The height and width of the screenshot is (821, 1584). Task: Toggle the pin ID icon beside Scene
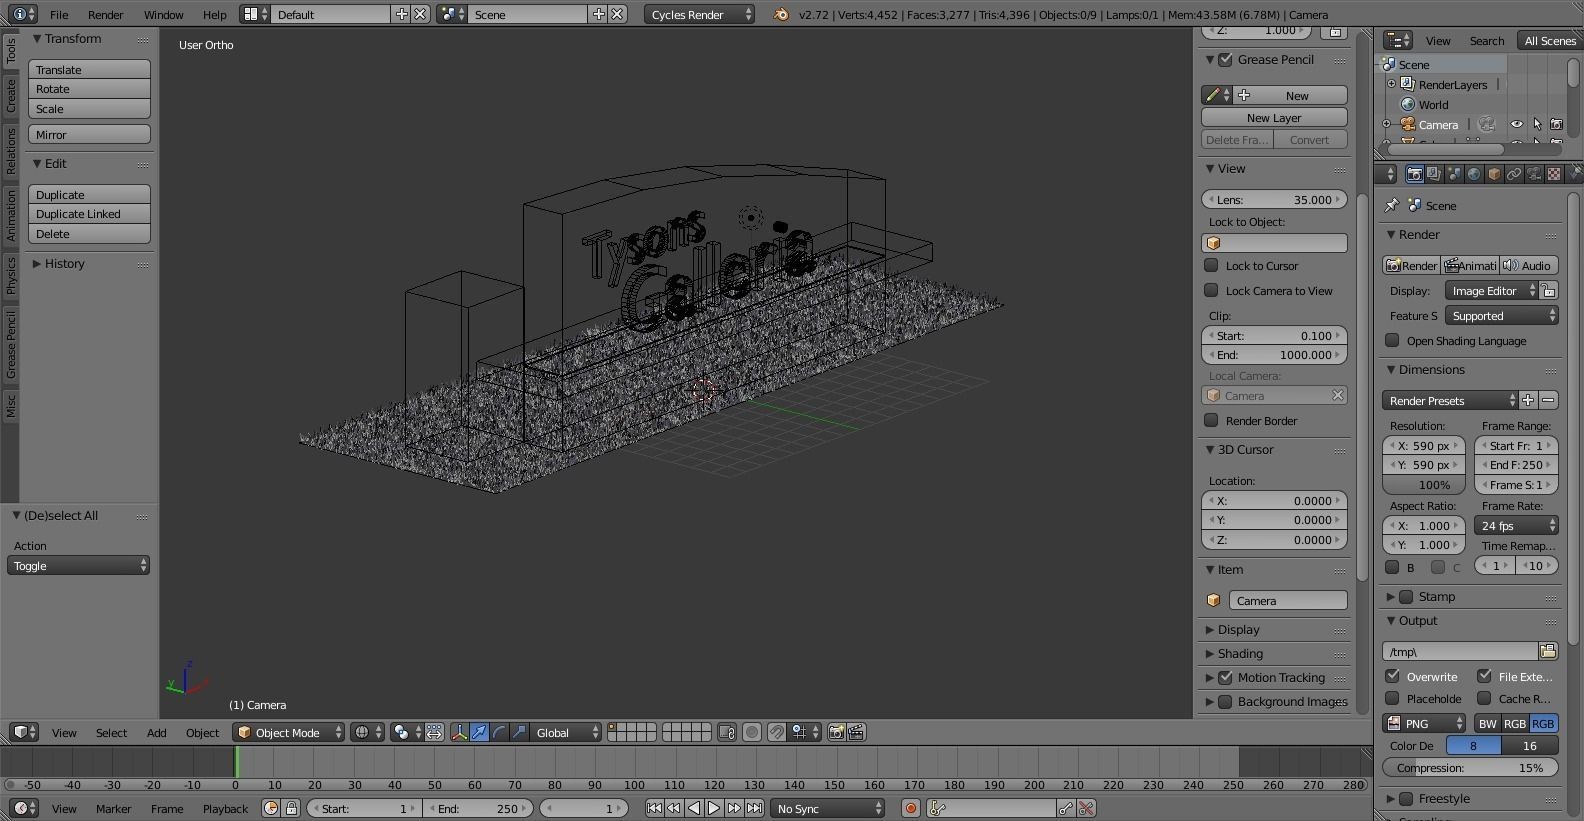[1392, 205]
